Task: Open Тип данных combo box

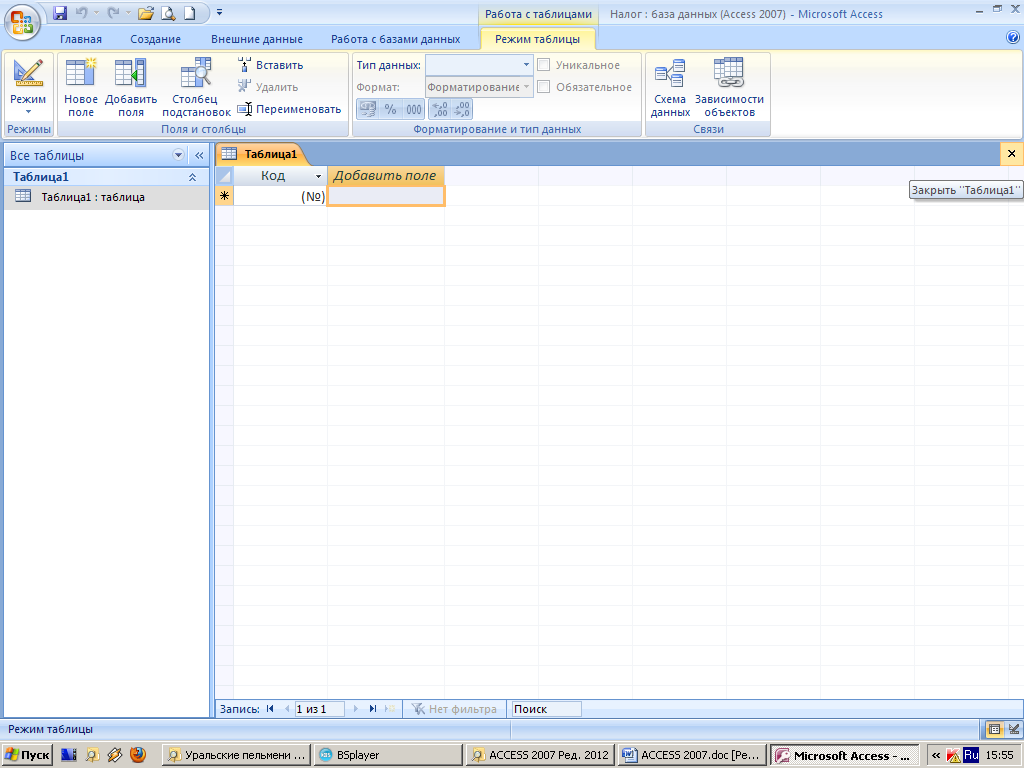Action: tap(479, 65)
